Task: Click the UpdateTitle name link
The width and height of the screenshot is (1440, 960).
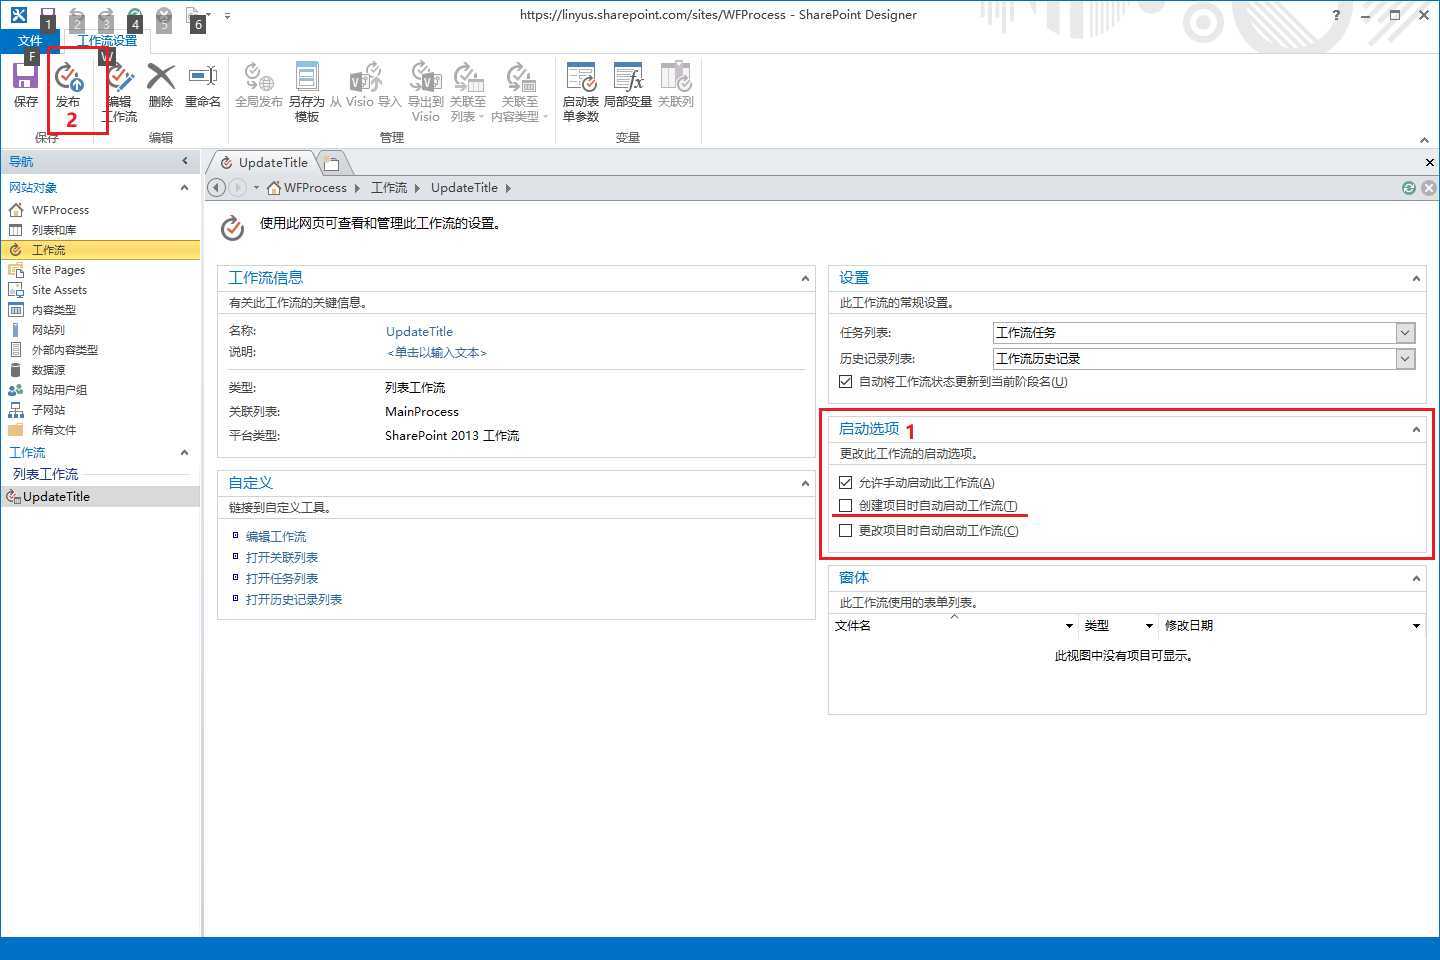Action: (x=419, y=332)
